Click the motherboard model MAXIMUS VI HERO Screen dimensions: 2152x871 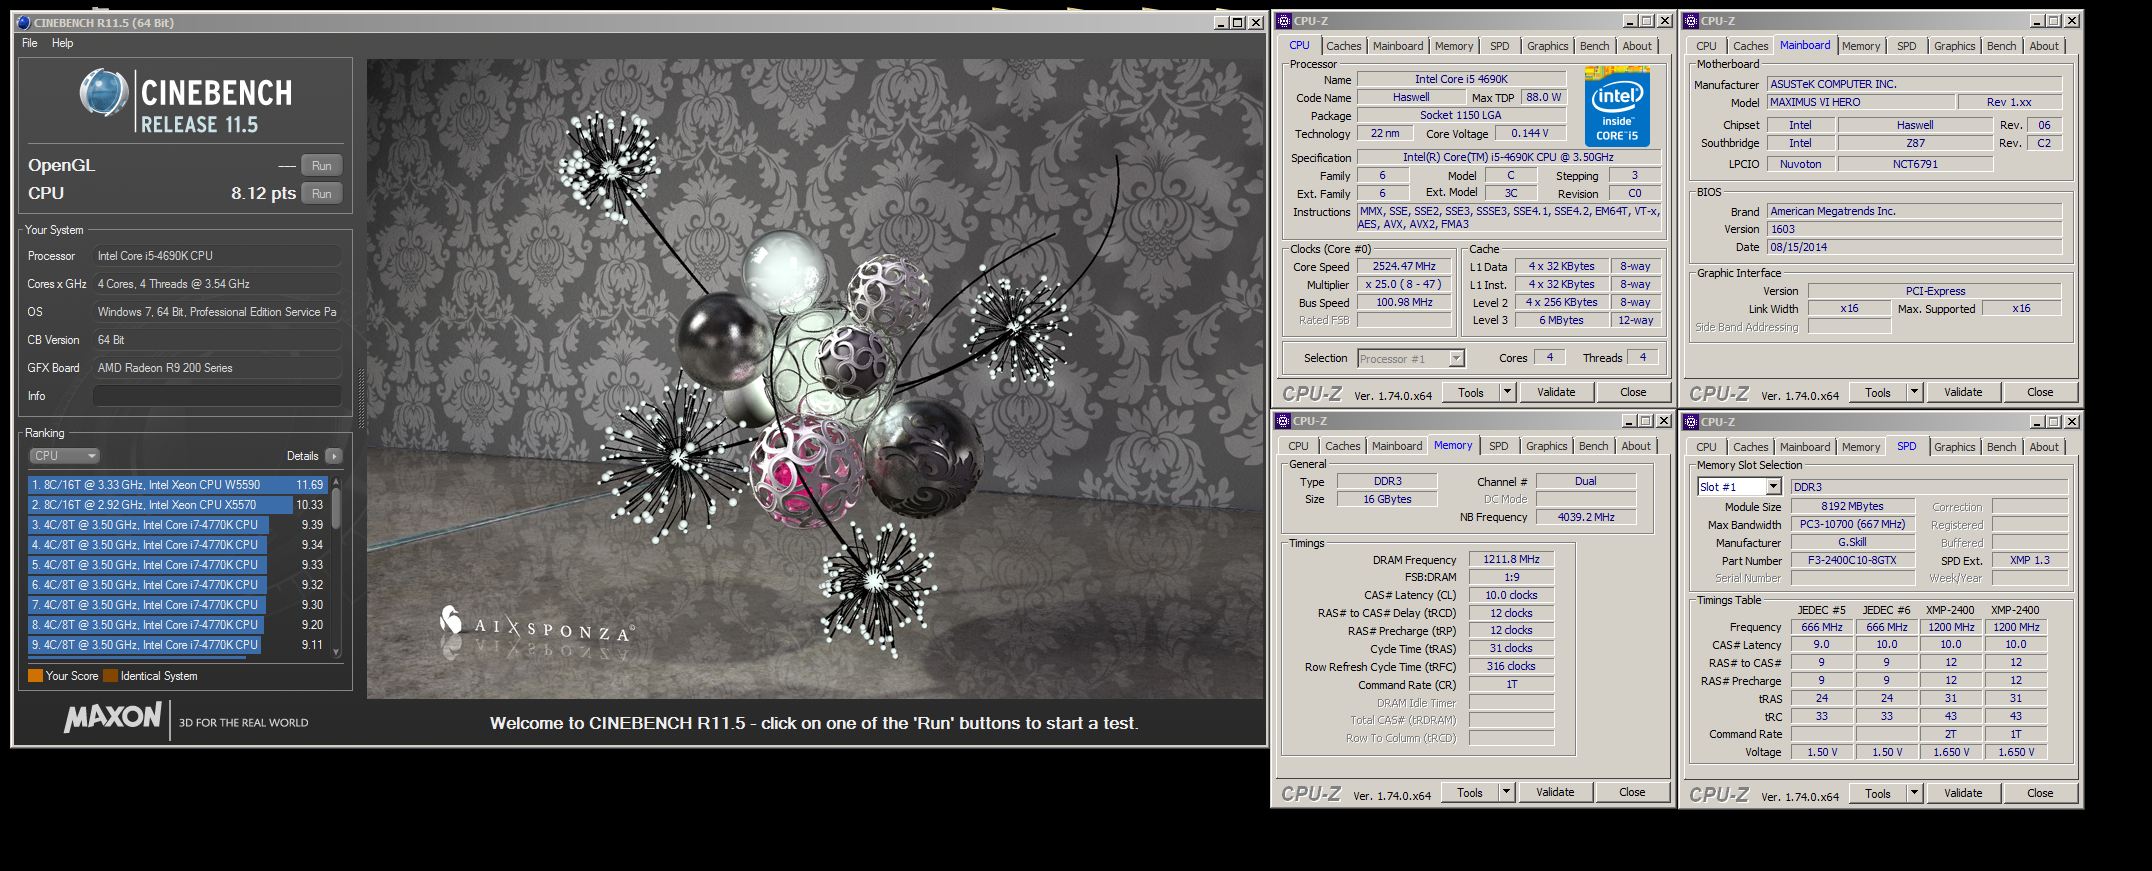pyautogui.click(x=1860, y=103)
